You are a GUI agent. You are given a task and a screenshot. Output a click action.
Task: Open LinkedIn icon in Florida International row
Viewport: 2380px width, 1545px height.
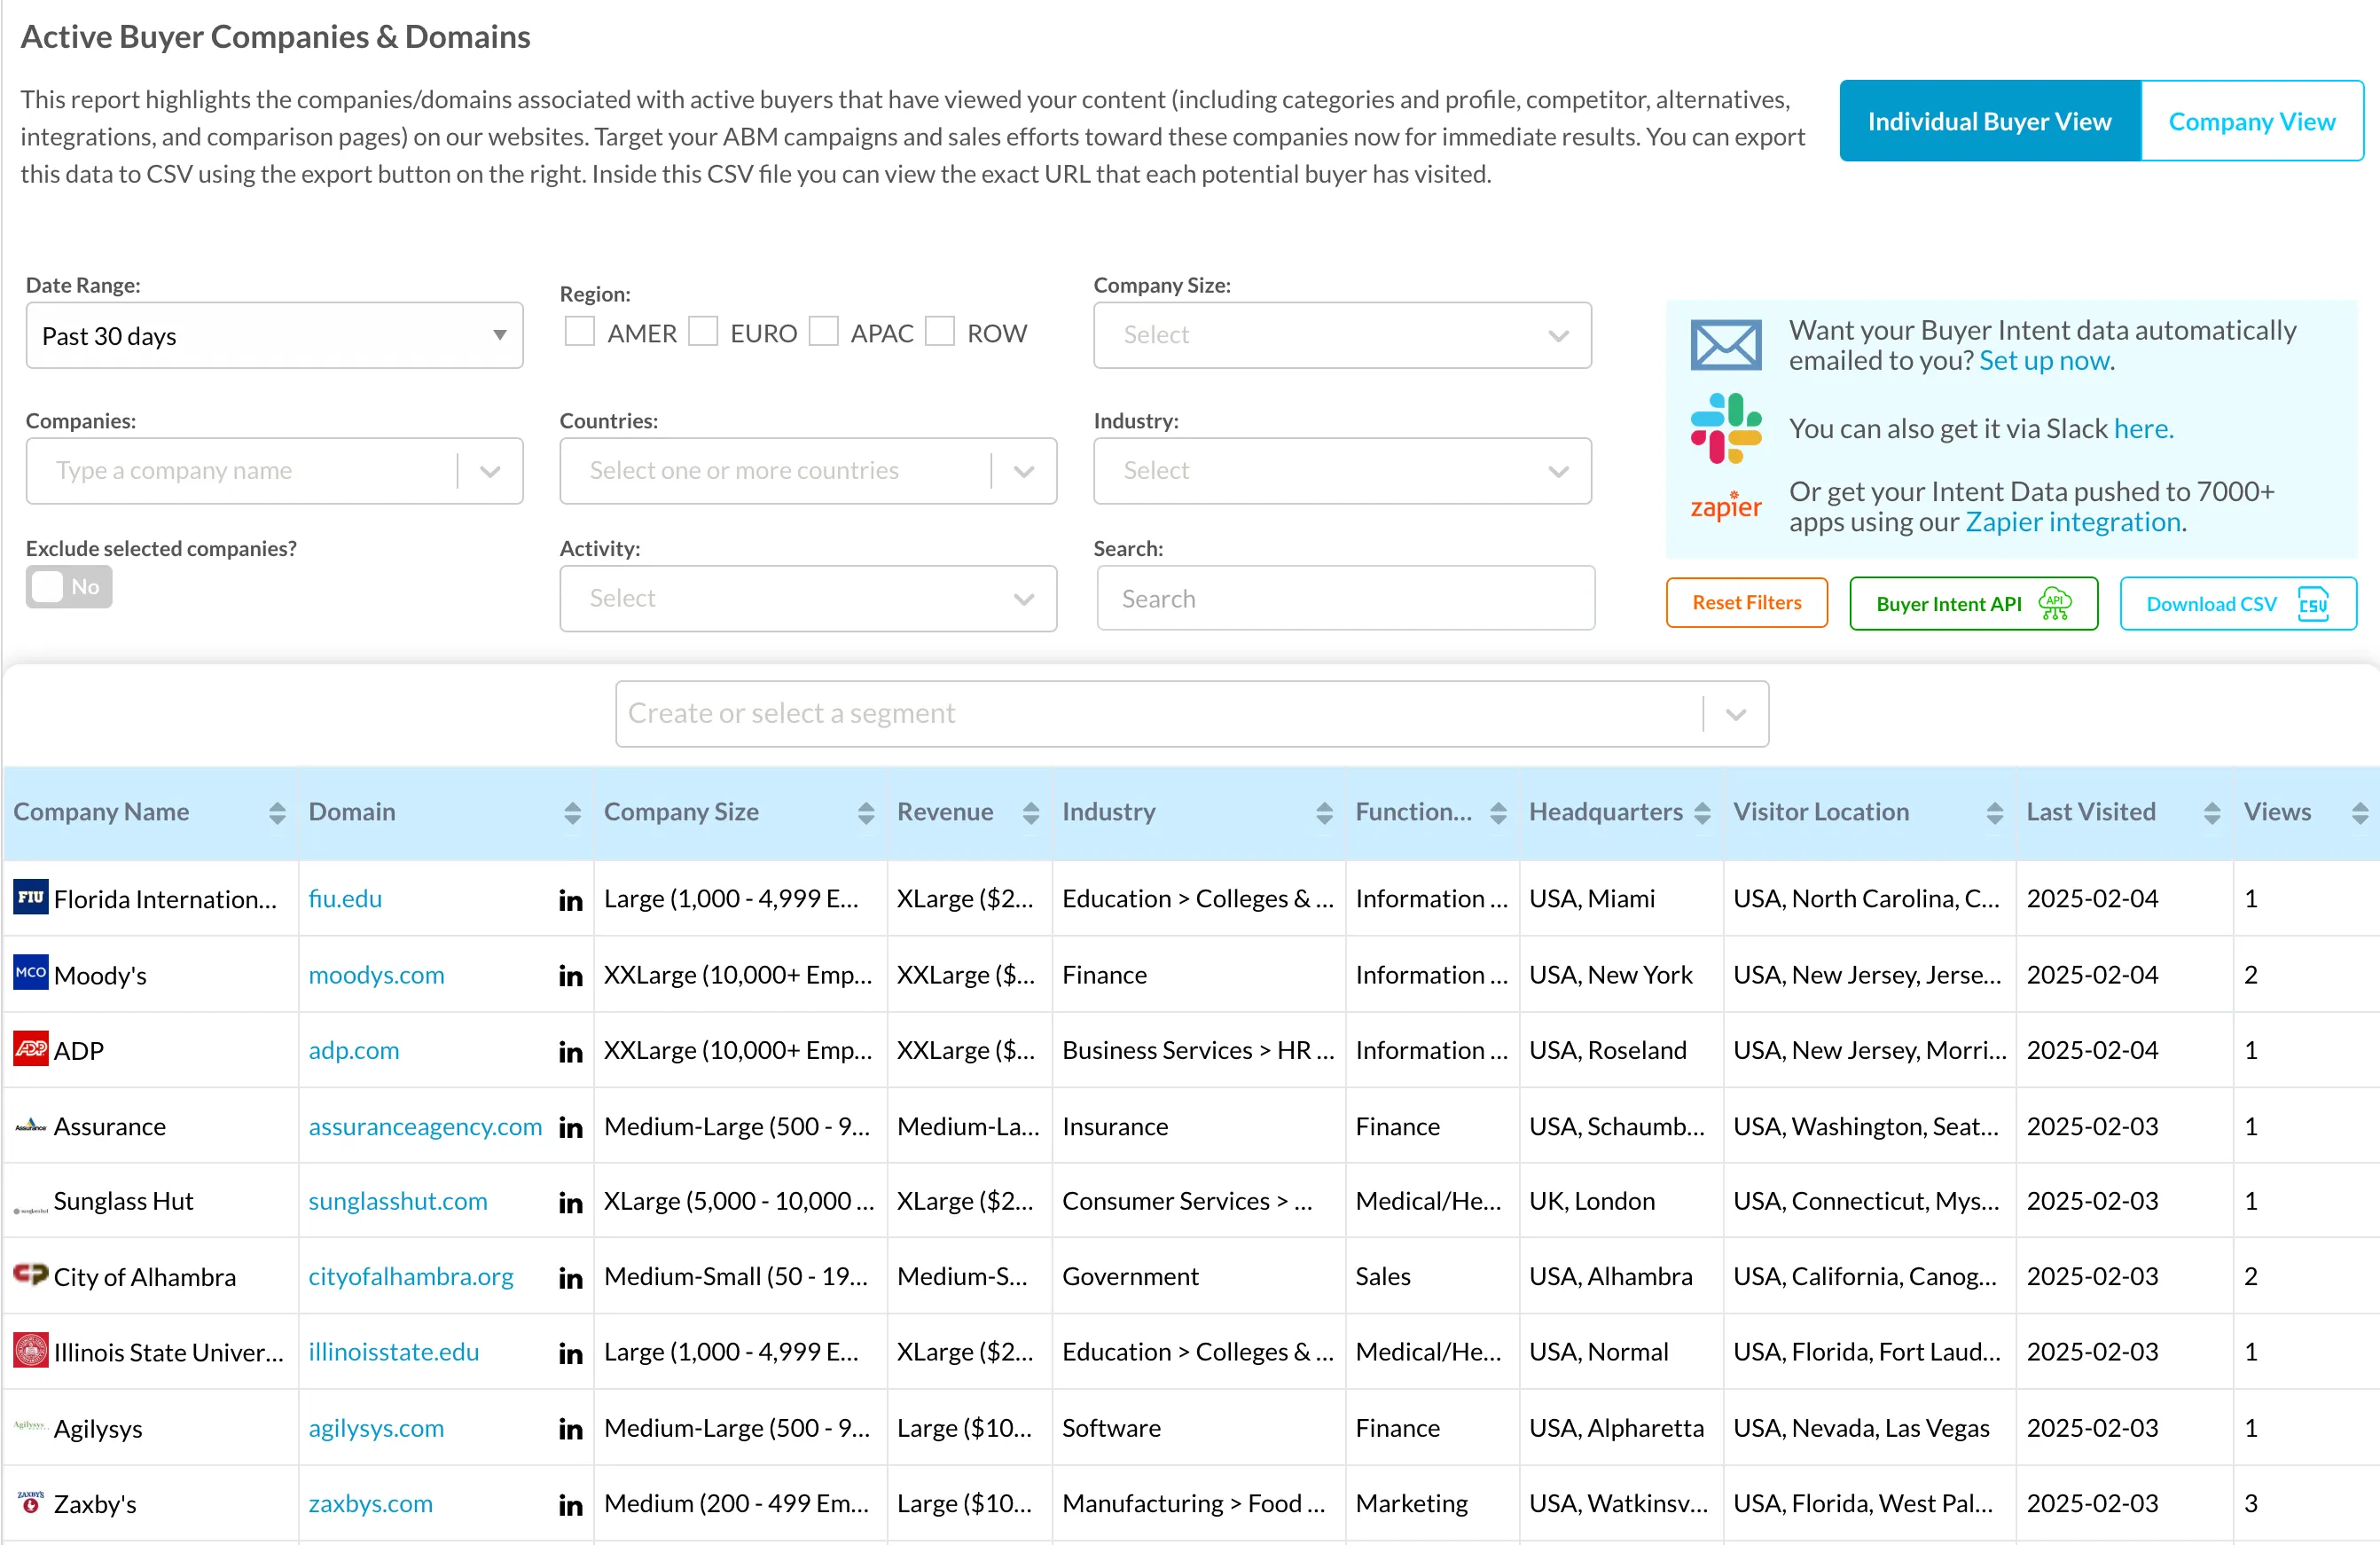pos(570,899)
